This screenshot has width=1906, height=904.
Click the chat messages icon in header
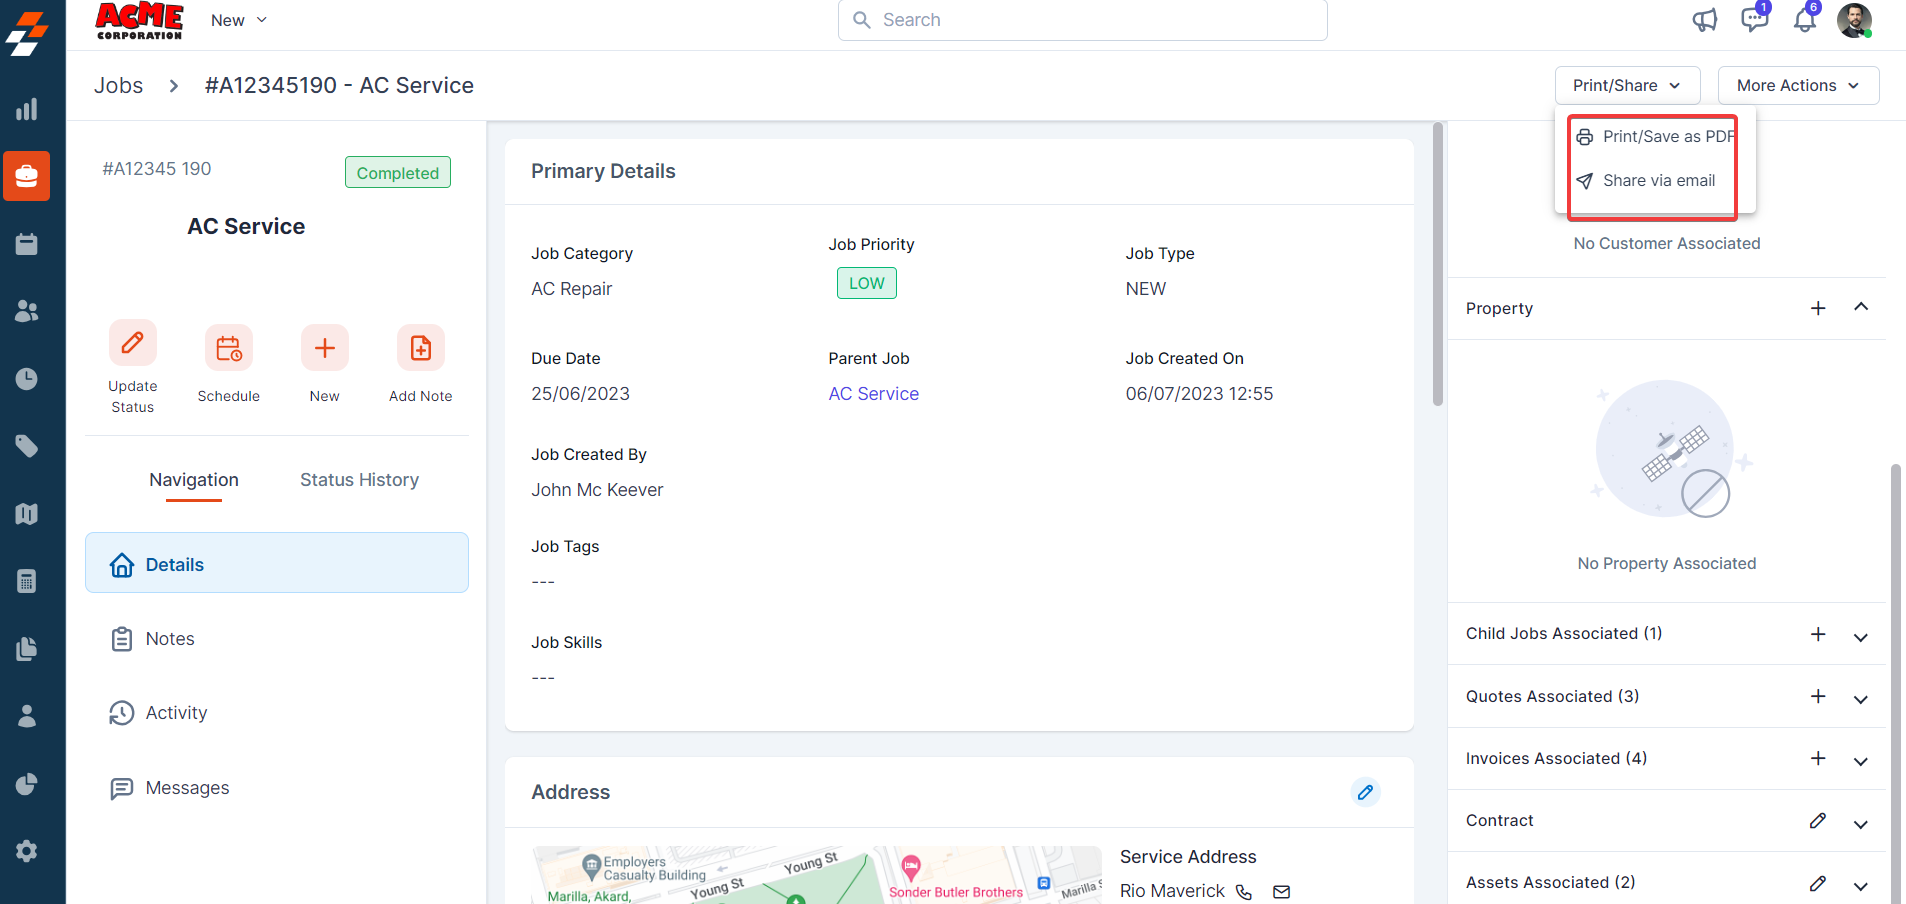coord(1754,20)
